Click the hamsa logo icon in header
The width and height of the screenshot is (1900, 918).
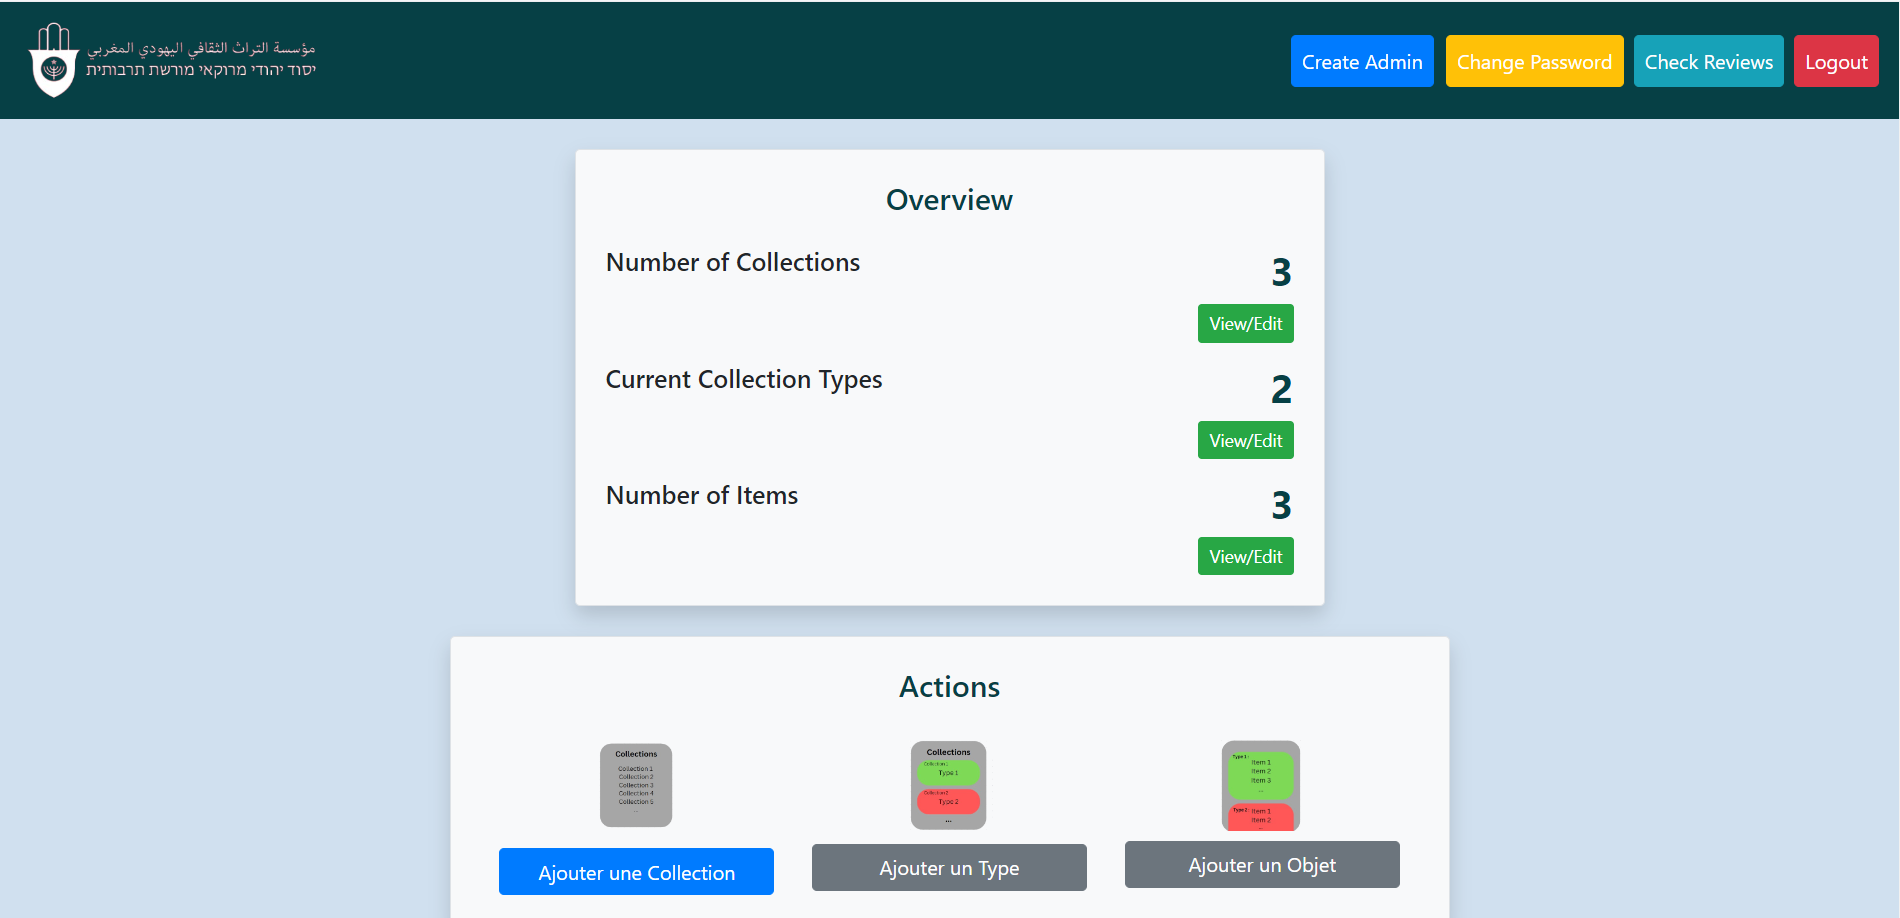[54, 60]
